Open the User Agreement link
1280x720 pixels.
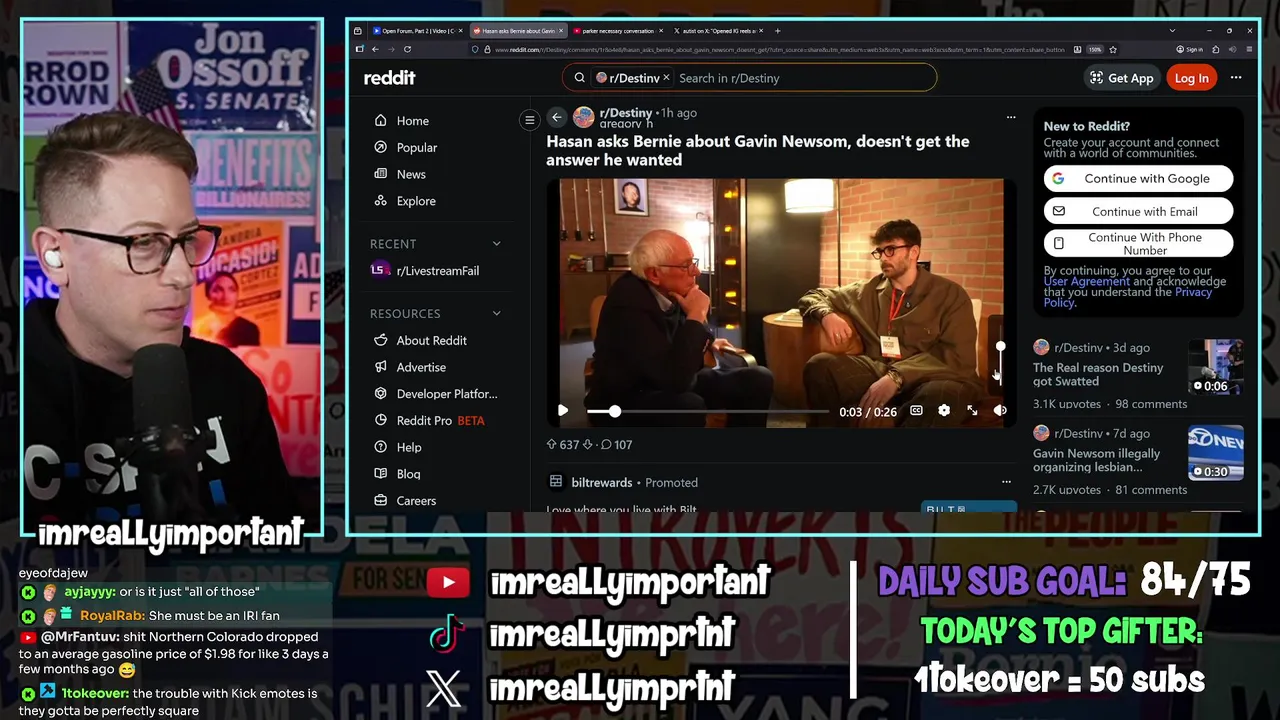1086,282
